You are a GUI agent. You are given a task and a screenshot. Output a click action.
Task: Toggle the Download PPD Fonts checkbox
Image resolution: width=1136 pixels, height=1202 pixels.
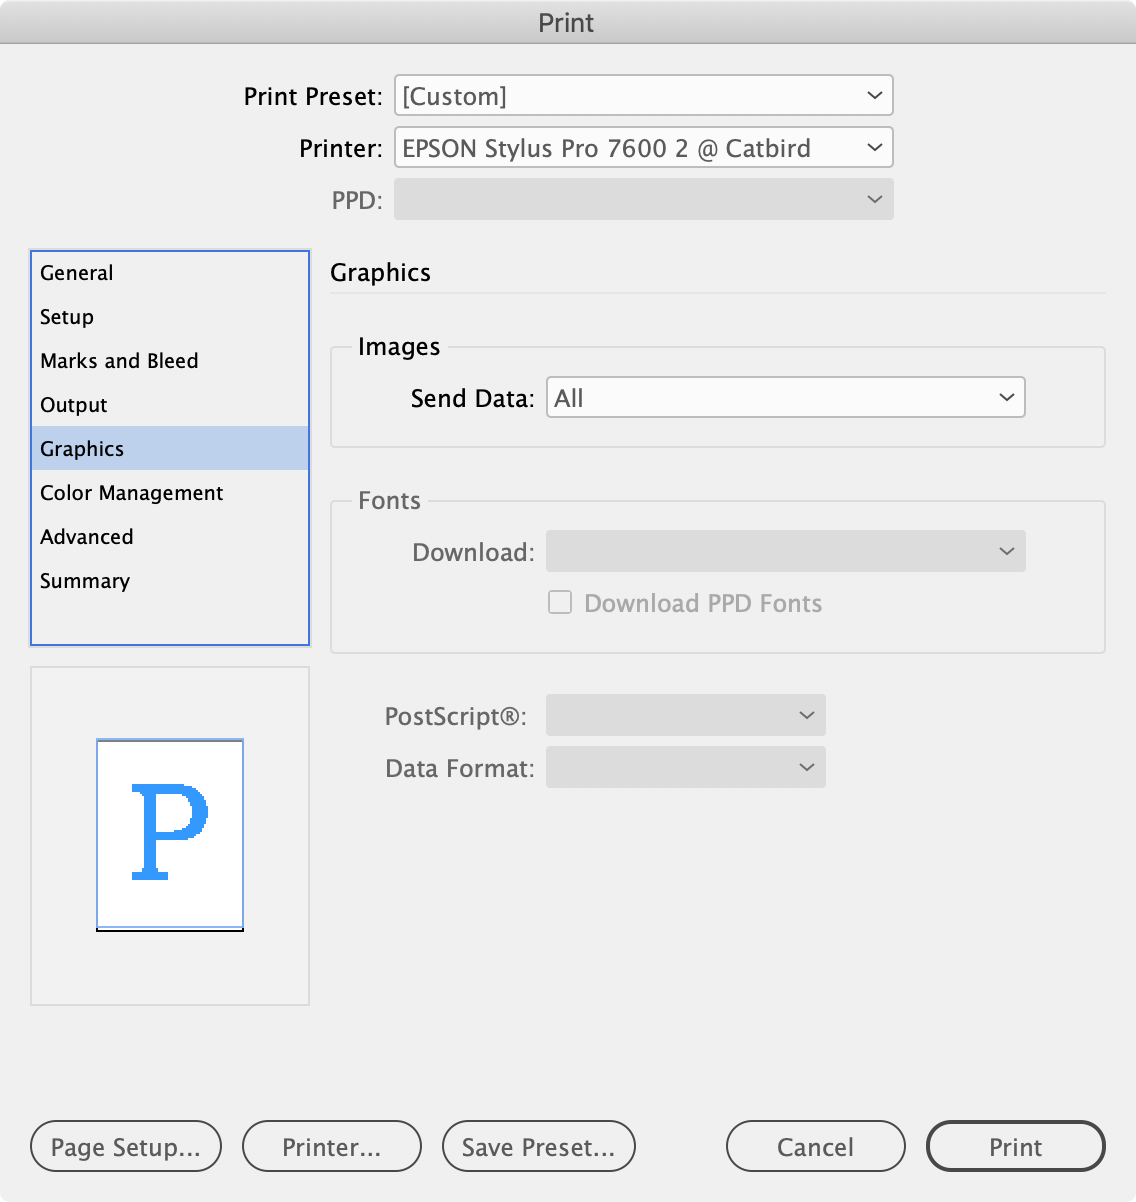[x=559, y=603]
